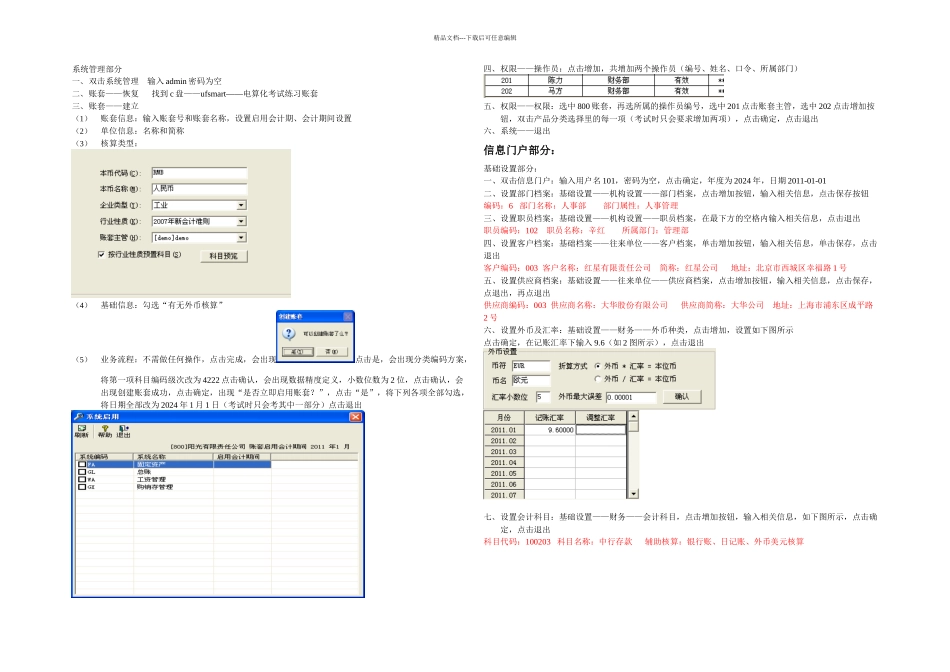The width and height of the screenshot is (950, 672).
Task: Click the scrollbar thumb in exchange rate table
Action: pyautogui.click(x=633, y=427)
